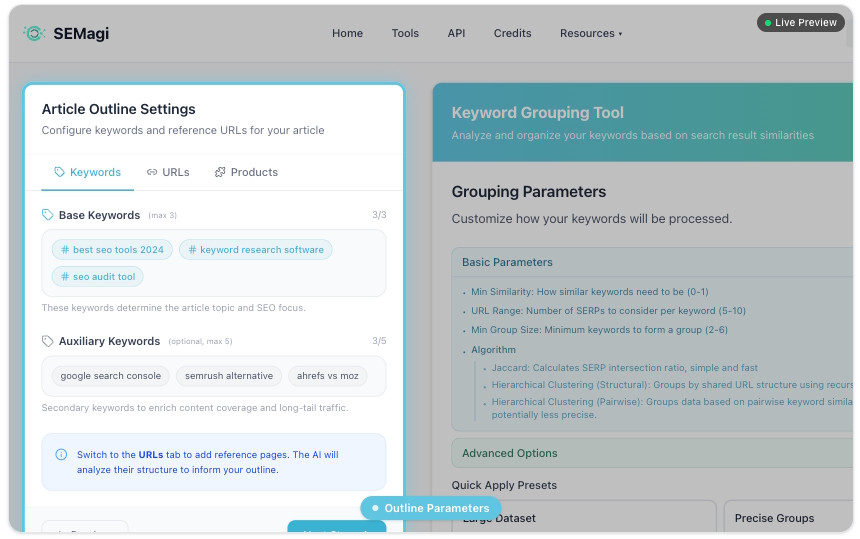Choose the Precise Groups preset card
The height and width of the screenshot is (539, 860).
click(788, 517)
